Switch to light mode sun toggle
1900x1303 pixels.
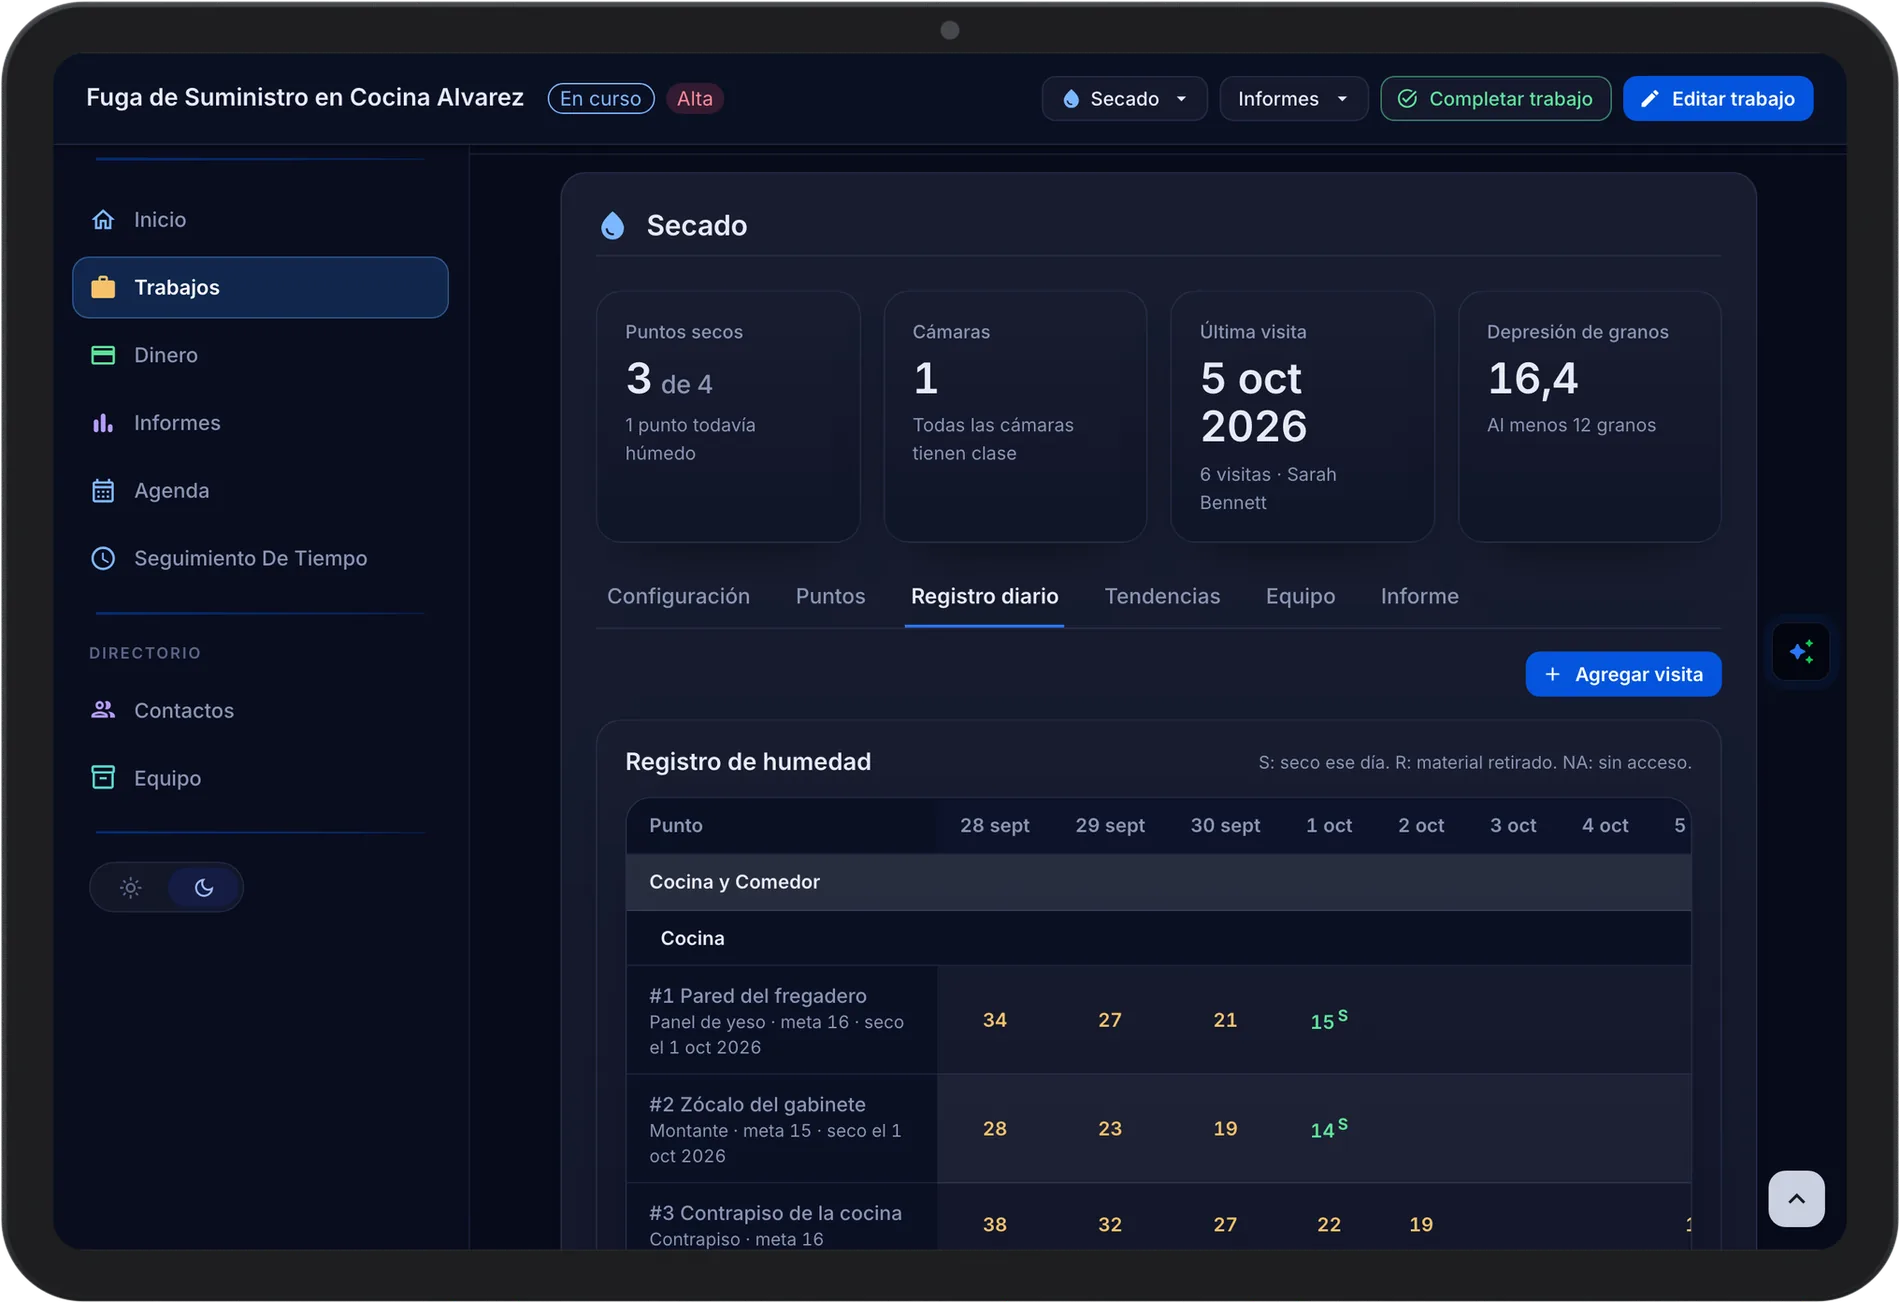[x=131, y=887]
